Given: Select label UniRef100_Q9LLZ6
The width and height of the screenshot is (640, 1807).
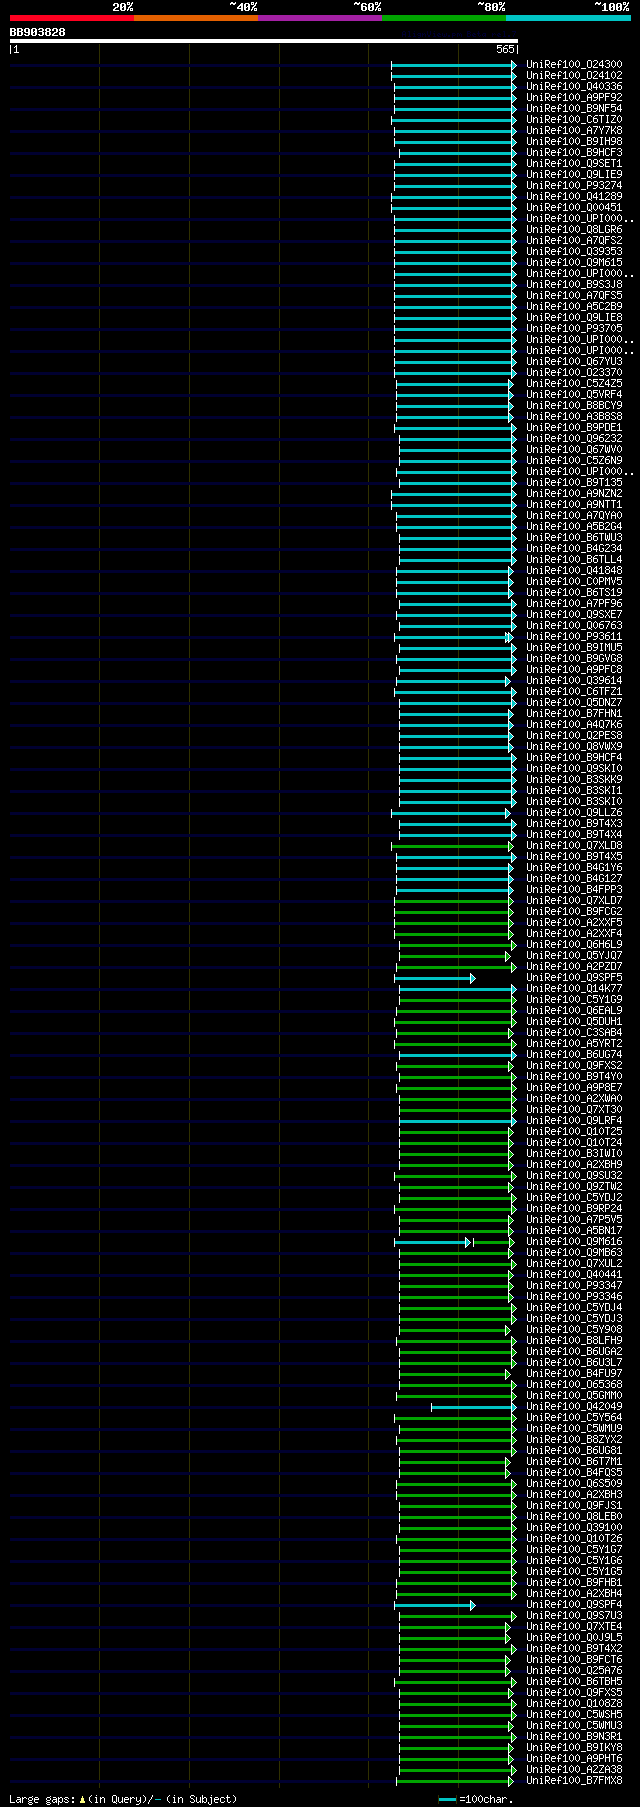Looking at the screenshot, I should click(574, 813).
